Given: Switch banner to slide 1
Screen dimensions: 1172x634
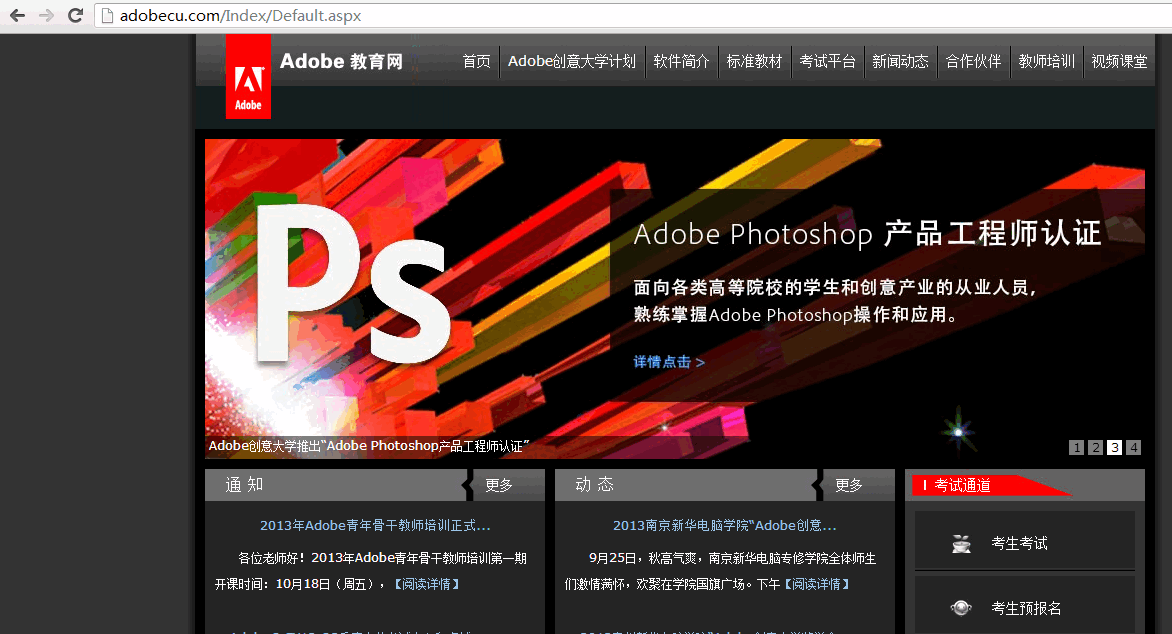Looking at the screenshot, I should coord(1076,447).
